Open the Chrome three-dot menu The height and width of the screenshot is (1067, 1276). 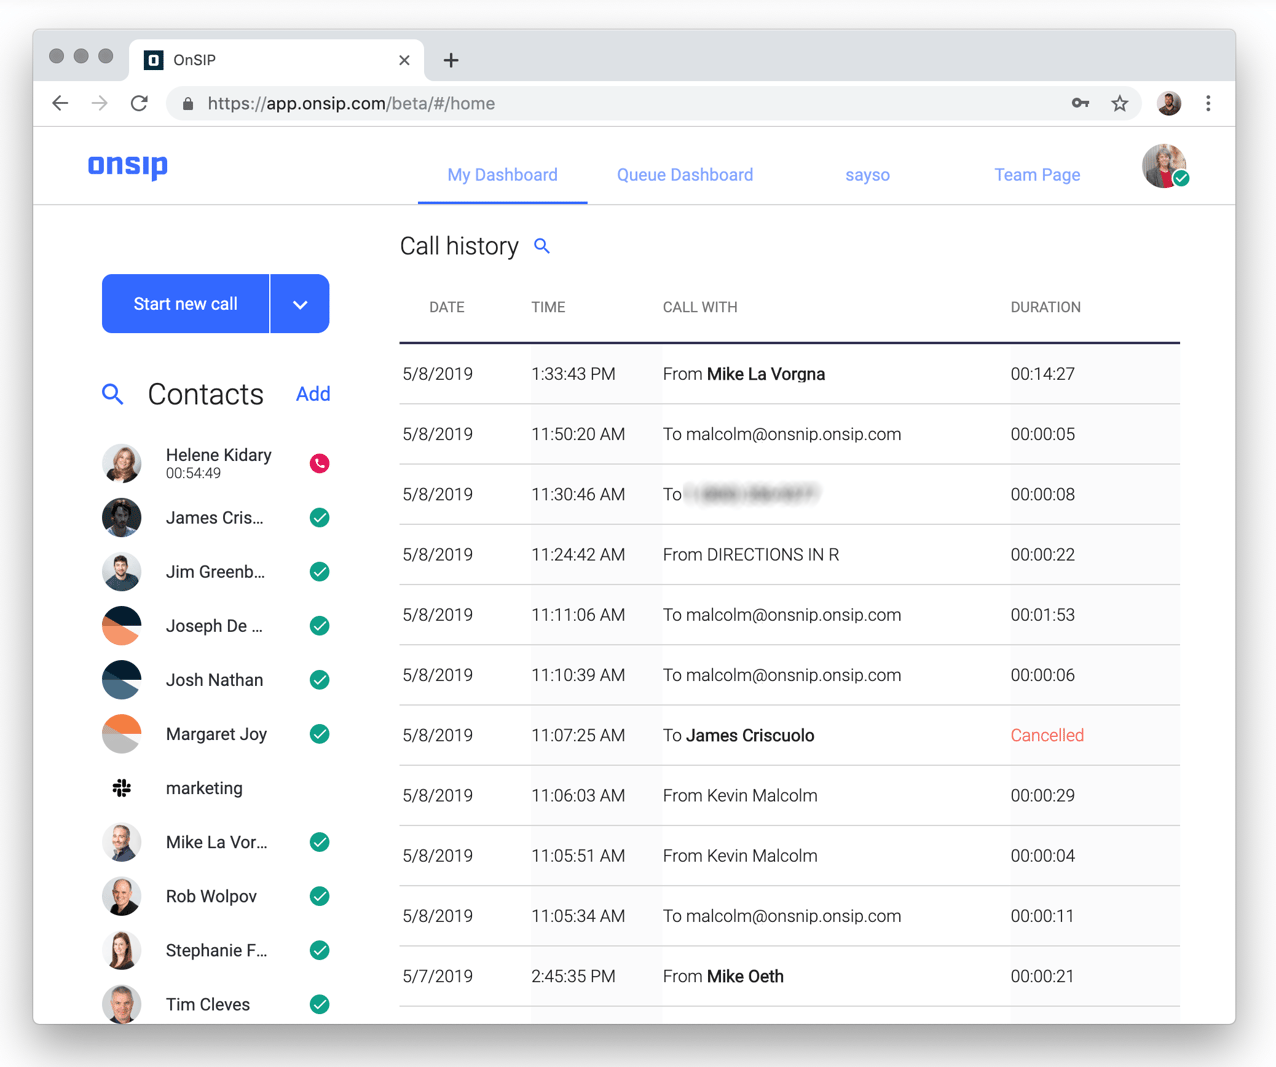tap(1208, 104)
